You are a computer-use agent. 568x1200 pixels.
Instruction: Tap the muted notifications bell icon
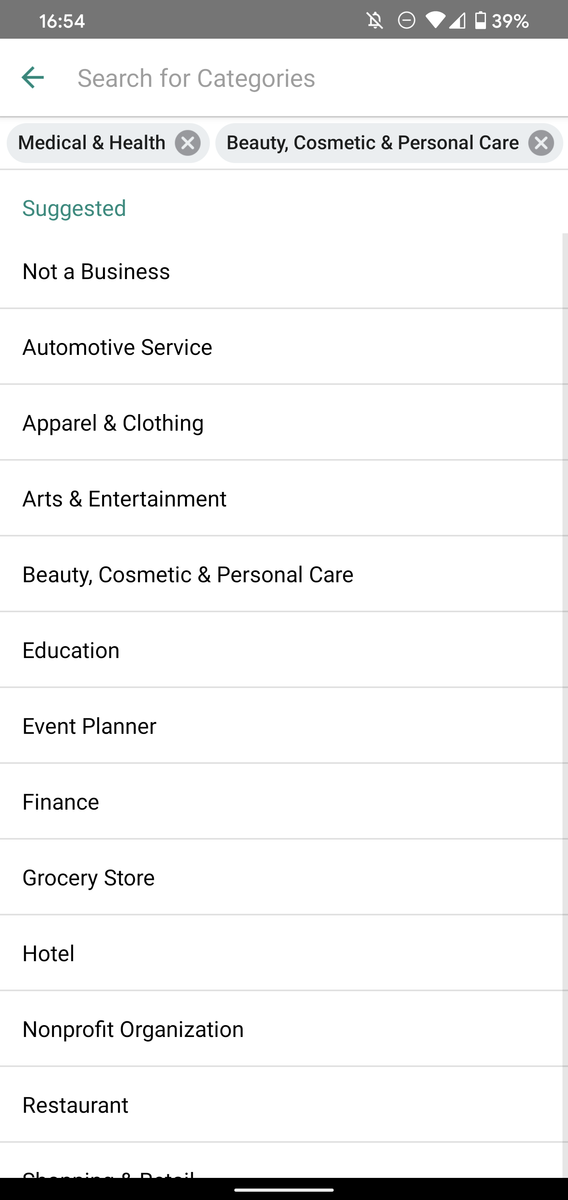point(375,20)
